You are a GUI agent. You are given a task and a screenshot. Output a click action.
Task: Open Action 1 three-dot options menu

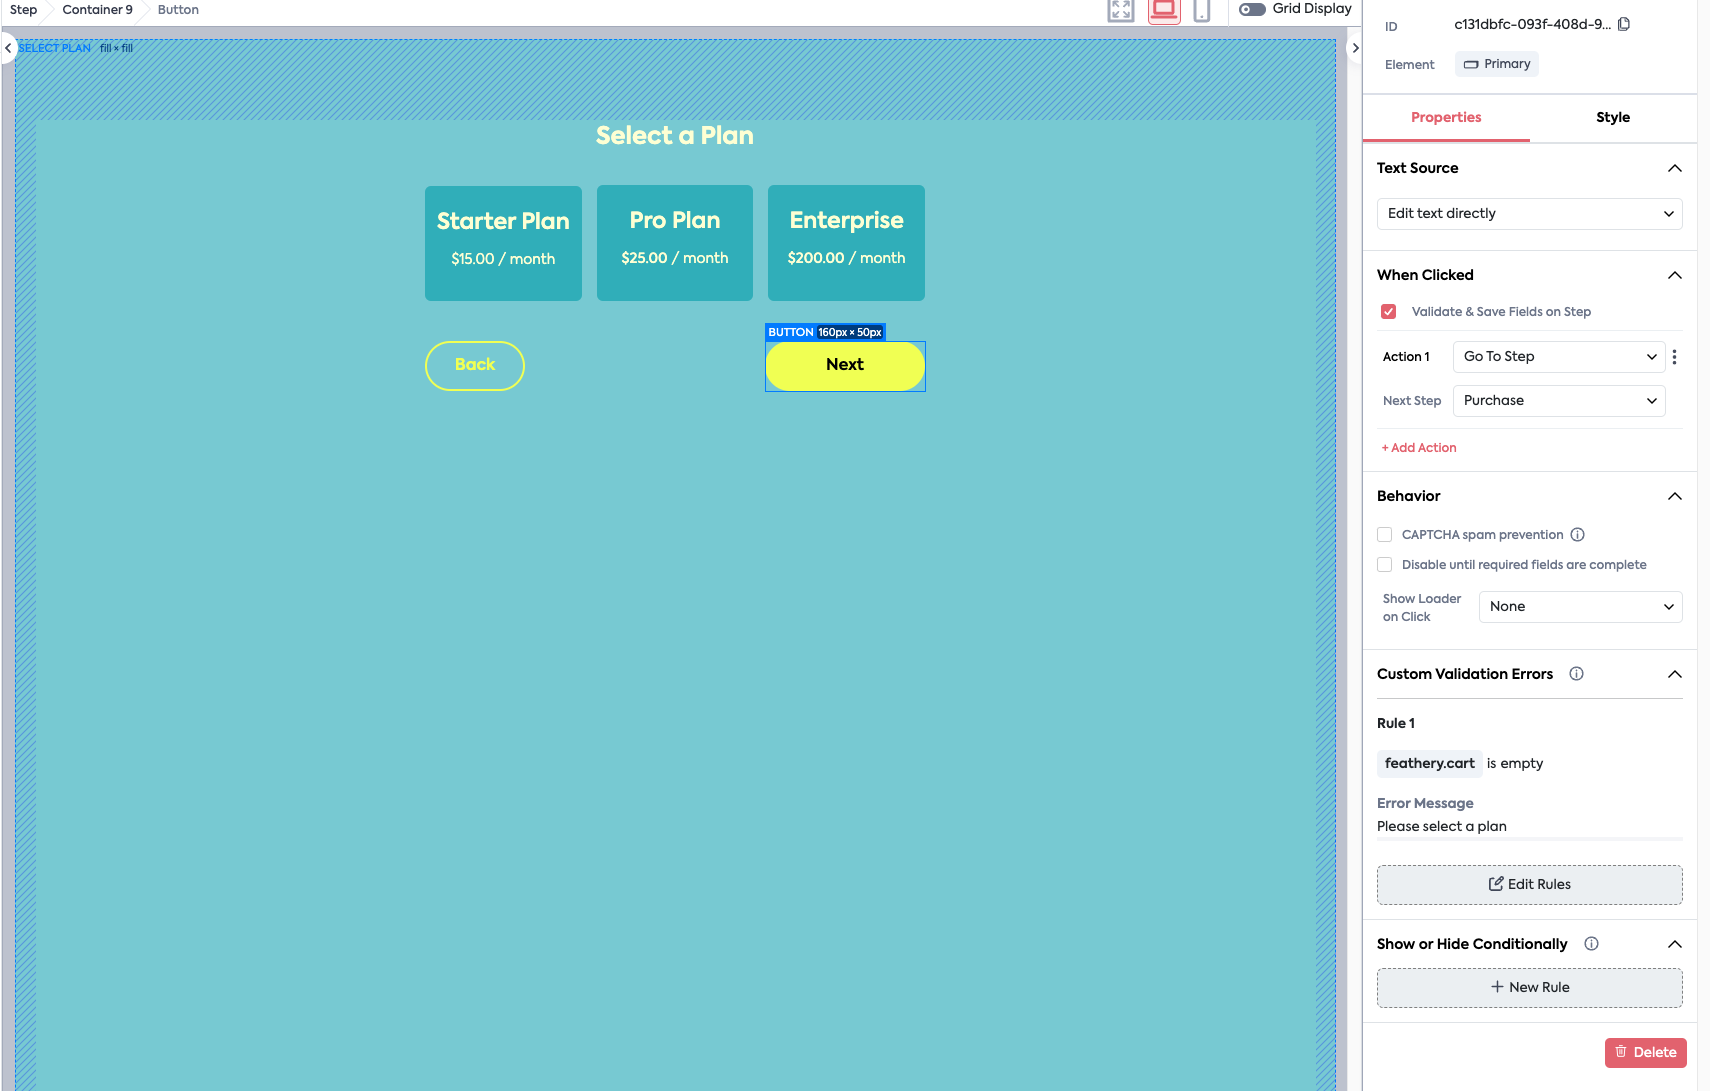[1674, 357]
